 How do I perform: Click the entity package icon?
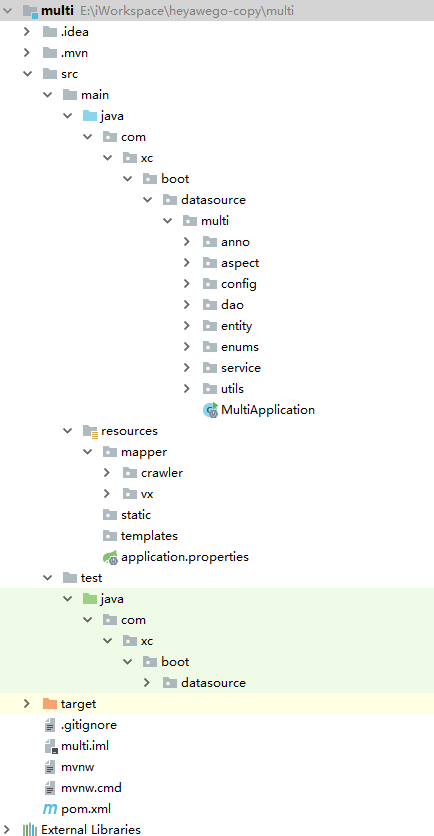210,326
